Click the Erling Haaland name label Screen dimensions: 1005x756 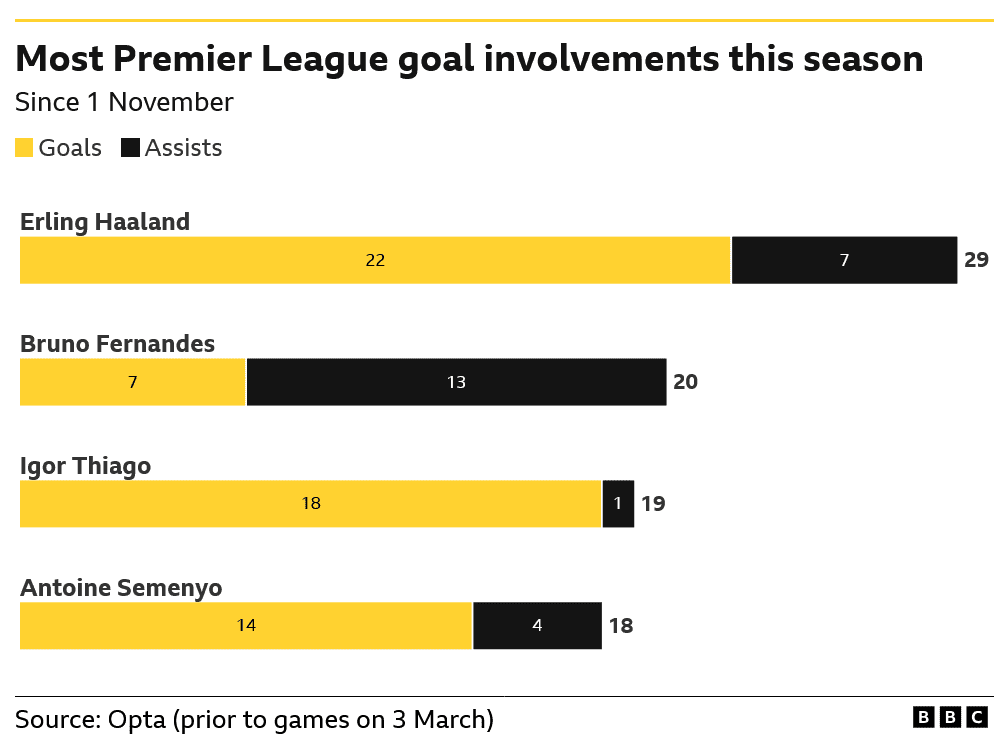(105, 222)
